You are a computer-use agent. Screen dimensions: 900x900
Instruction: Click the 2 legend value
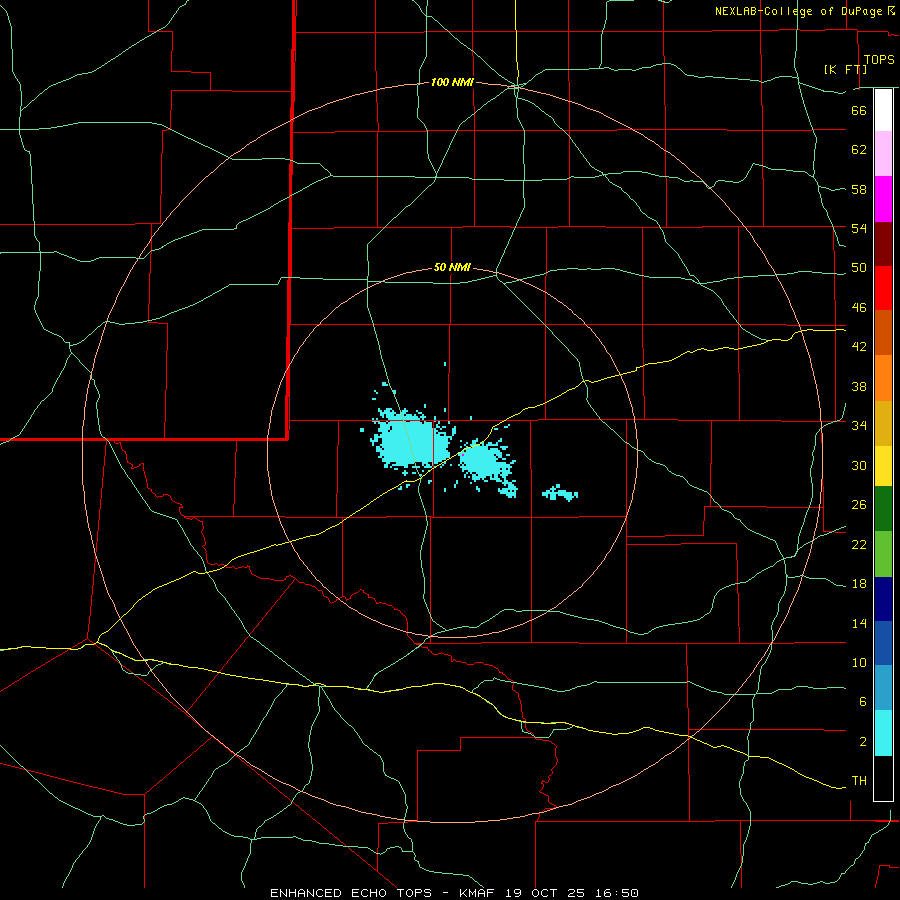(x=863, y=742)
